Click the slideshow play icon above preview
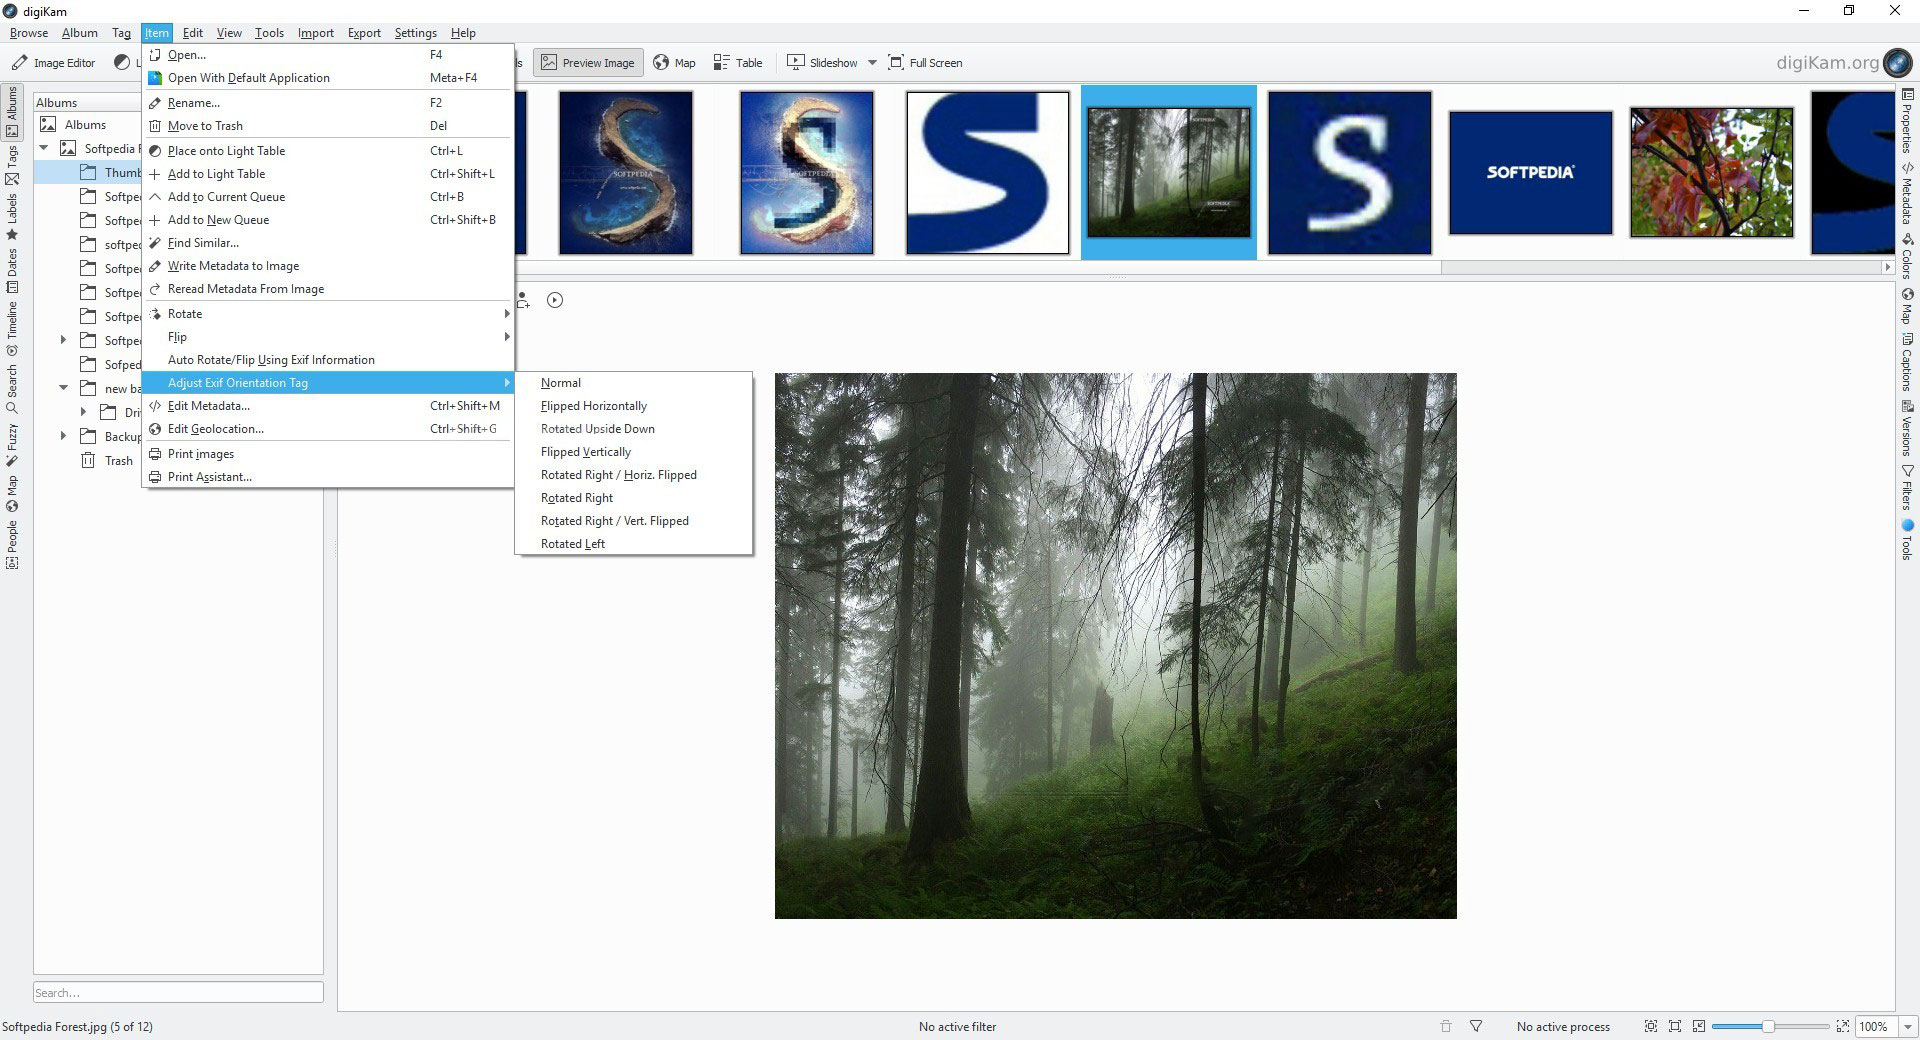Screen dimensions: 1920x1040 coord(555,300)
